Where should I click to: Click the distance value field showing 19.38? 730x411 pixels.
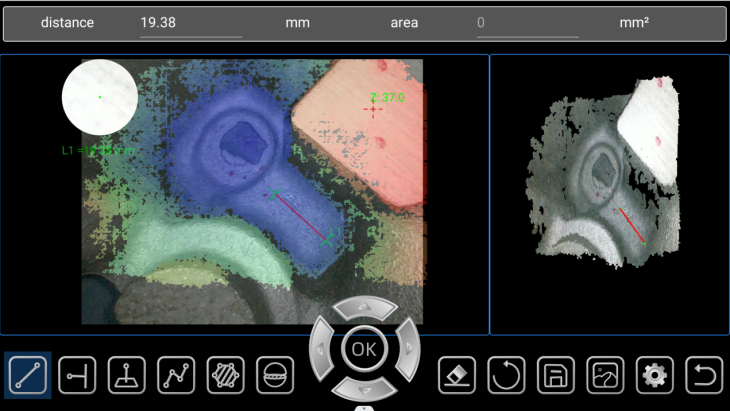(x=190, y=23)
